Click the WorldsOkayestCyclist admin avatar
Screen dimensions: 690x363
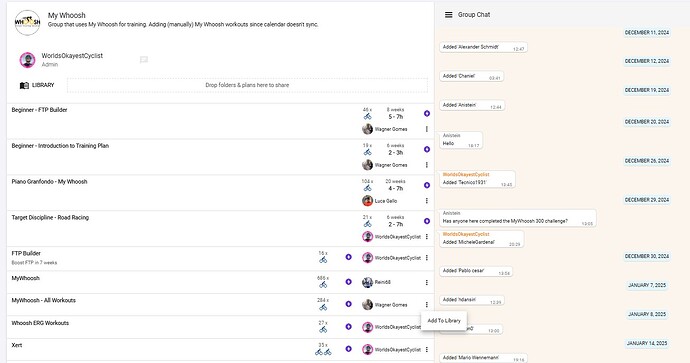coord(27,60)
